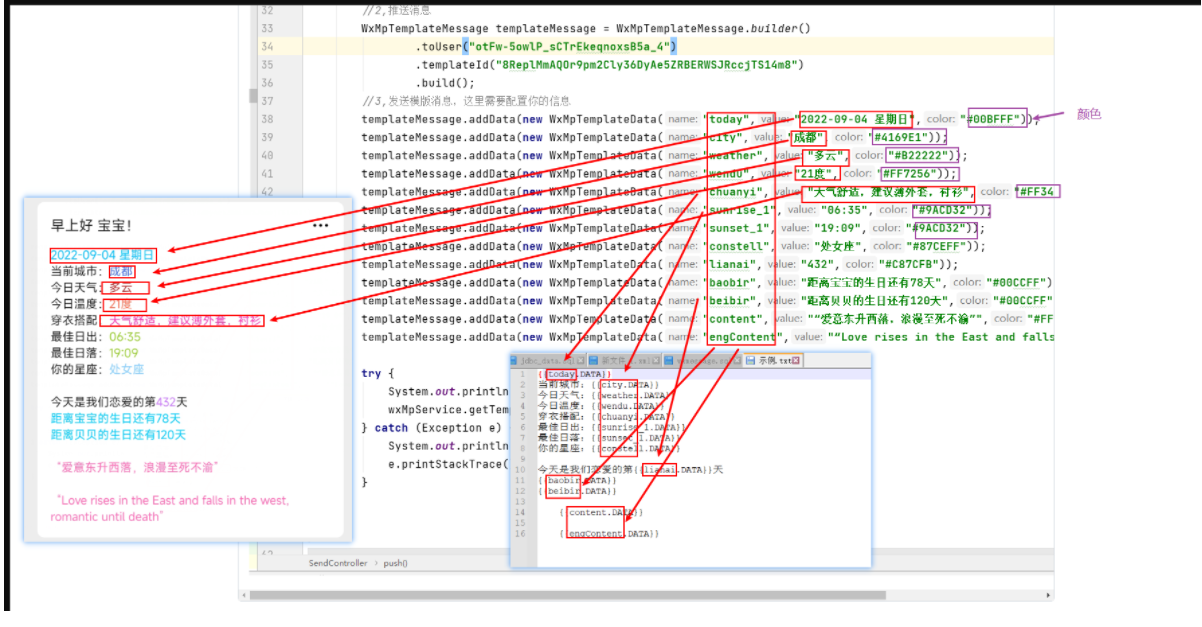
Task: Click the #4169E1 color value for city
Action: click(902, 137)
